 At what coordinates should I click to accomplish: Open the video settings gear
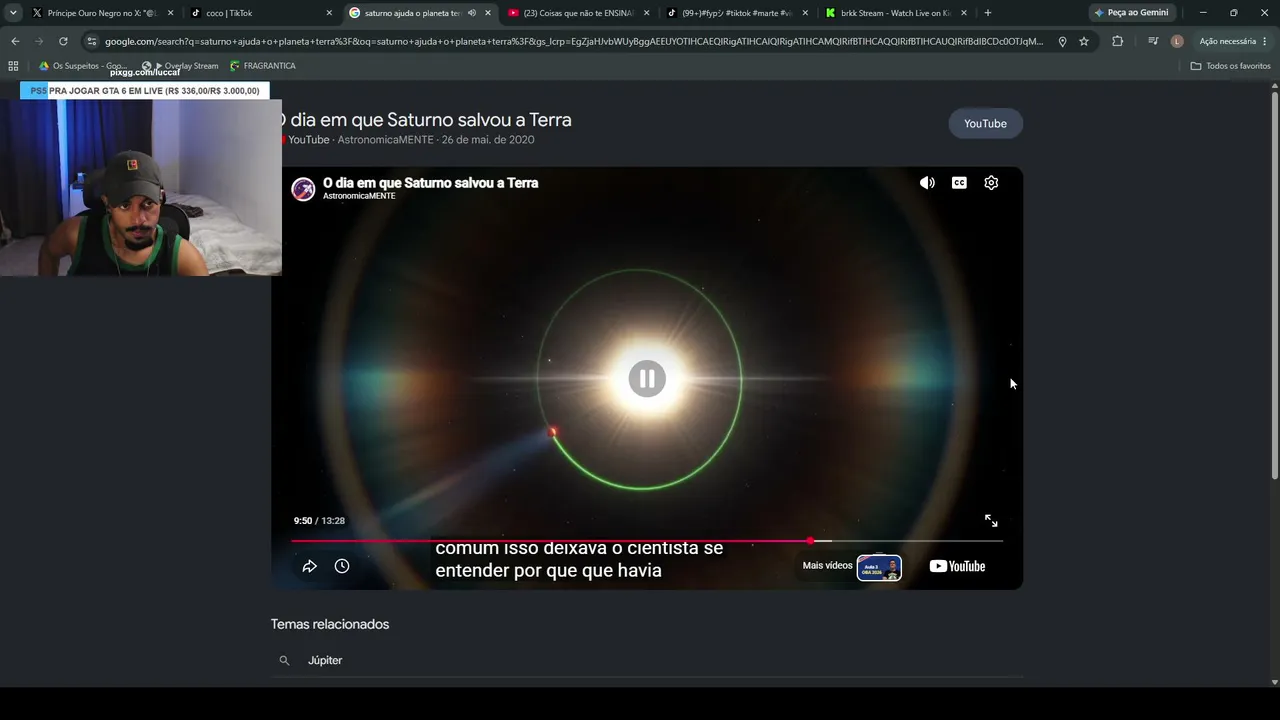[x=991, y=183]
